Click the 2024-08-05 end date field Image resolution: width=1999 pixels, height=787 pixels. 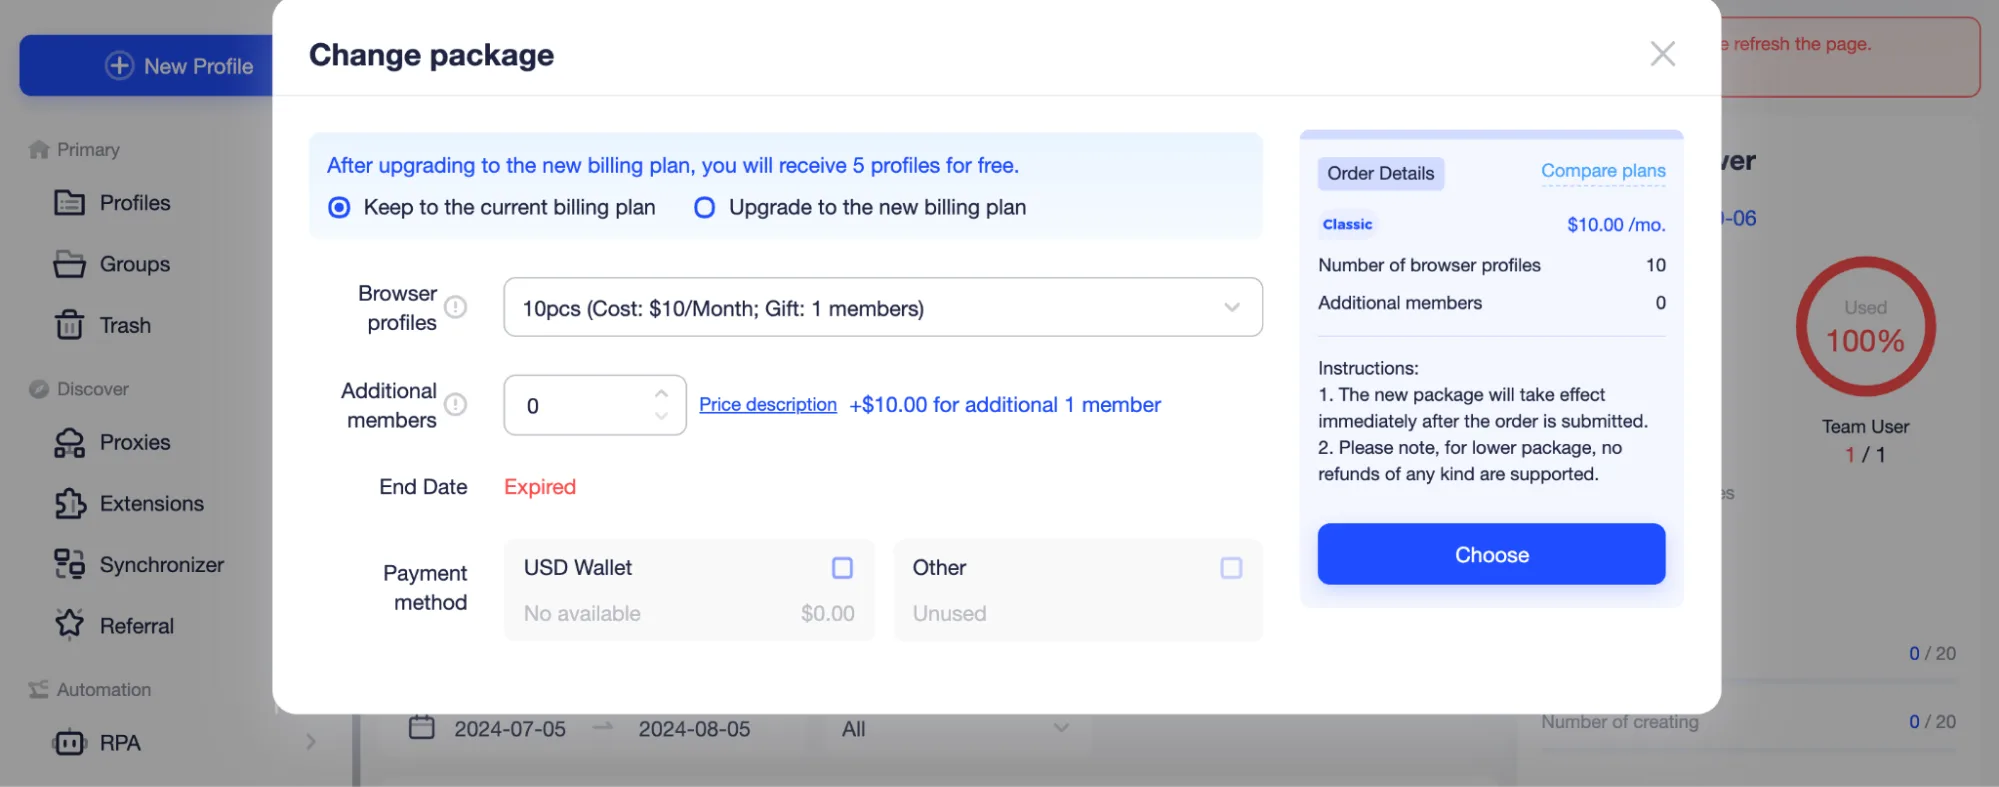click(x=694, y=729)
